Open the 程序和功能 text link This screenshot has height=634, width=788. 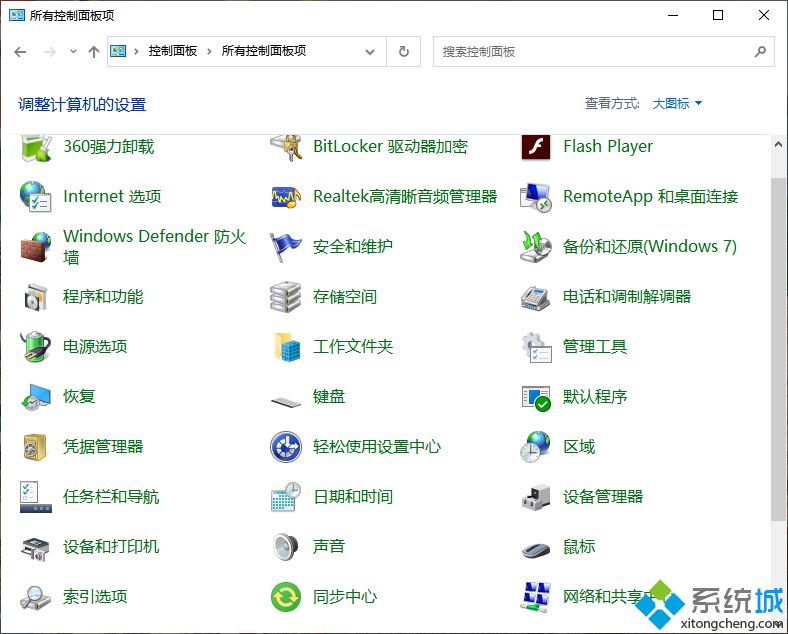coord(103,297)
